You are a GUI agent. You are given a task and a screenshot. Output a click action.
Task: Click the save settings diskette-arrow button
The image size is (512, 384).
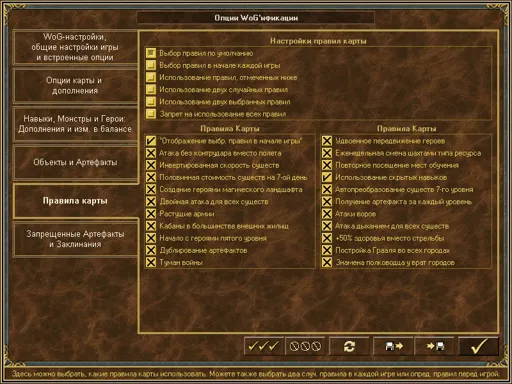(393, 346)
